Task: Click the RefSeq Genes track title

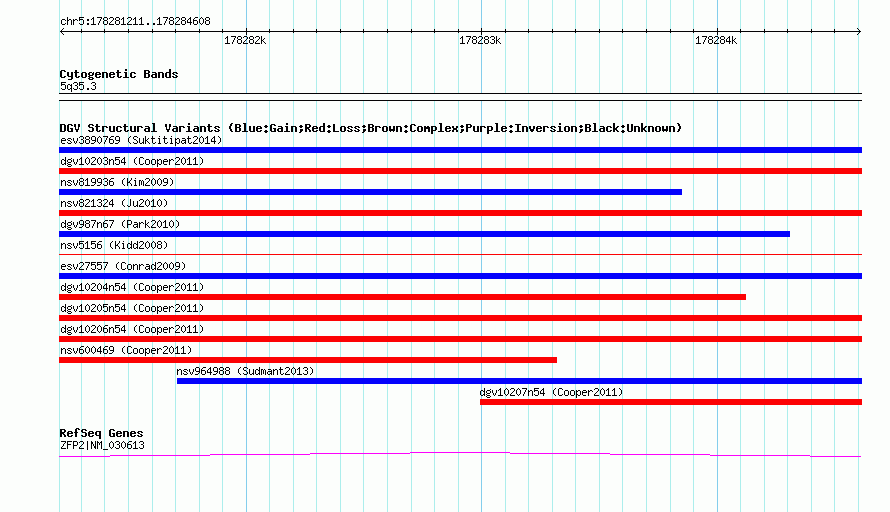Action: click(x=101, y=433)
